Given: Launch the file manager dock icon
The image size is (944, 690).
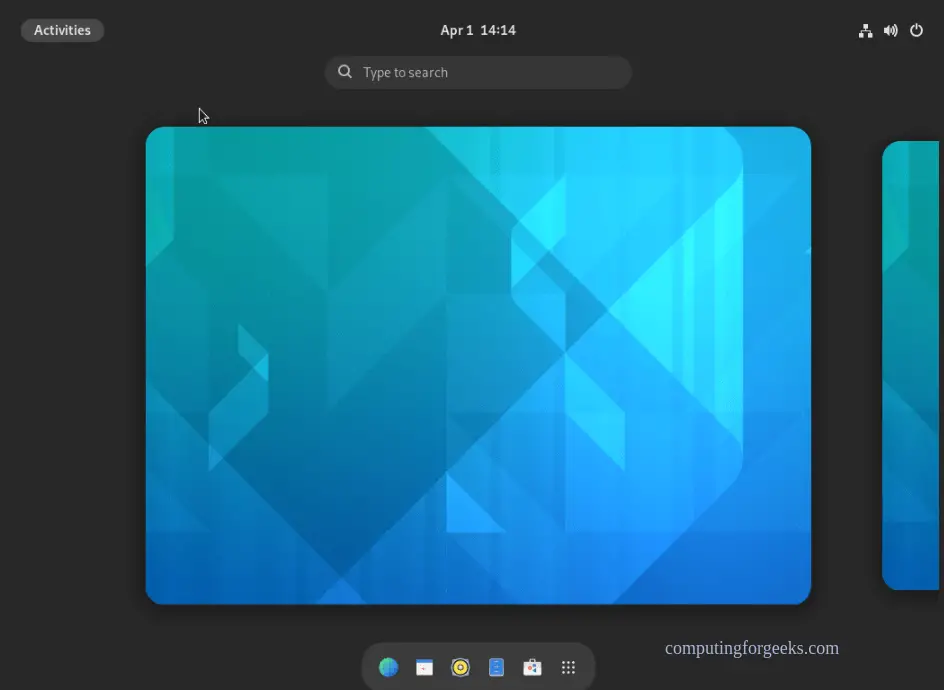Looking at the screenshot, I should click(x=424, y=667).
